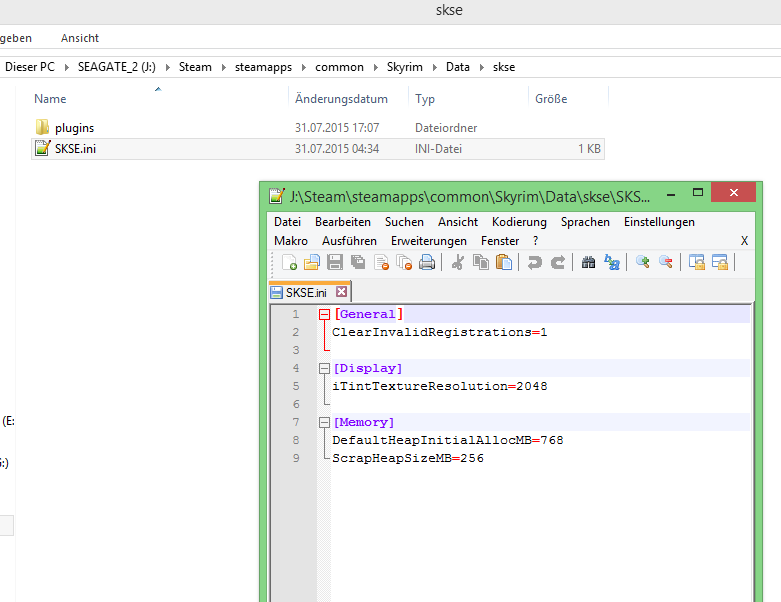Click Data in the address breadcrumb
Viewport: 781px width, 602px height.
[x=457, y=67]
